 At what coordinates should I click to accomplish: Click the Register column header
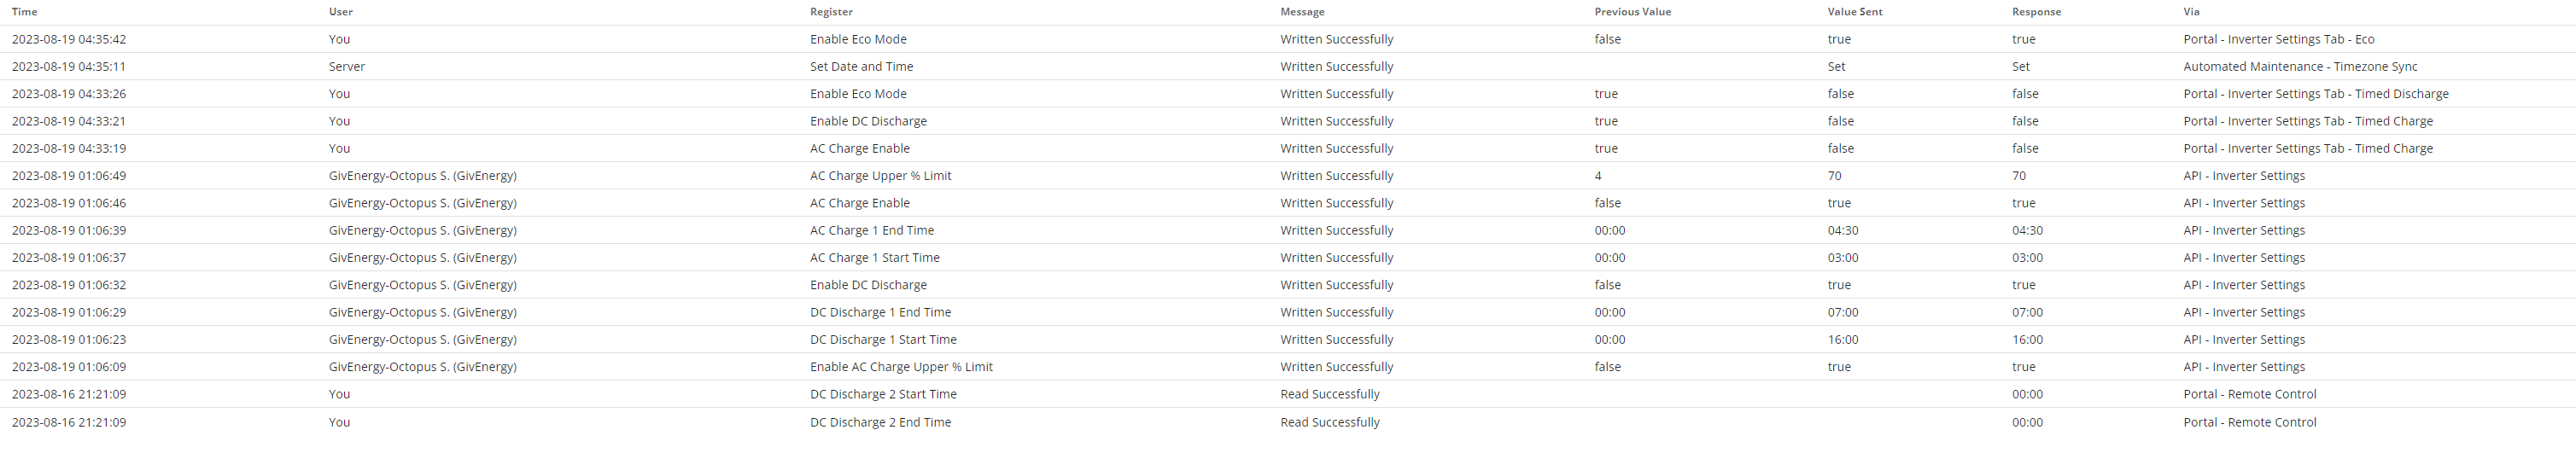[831, 12]
